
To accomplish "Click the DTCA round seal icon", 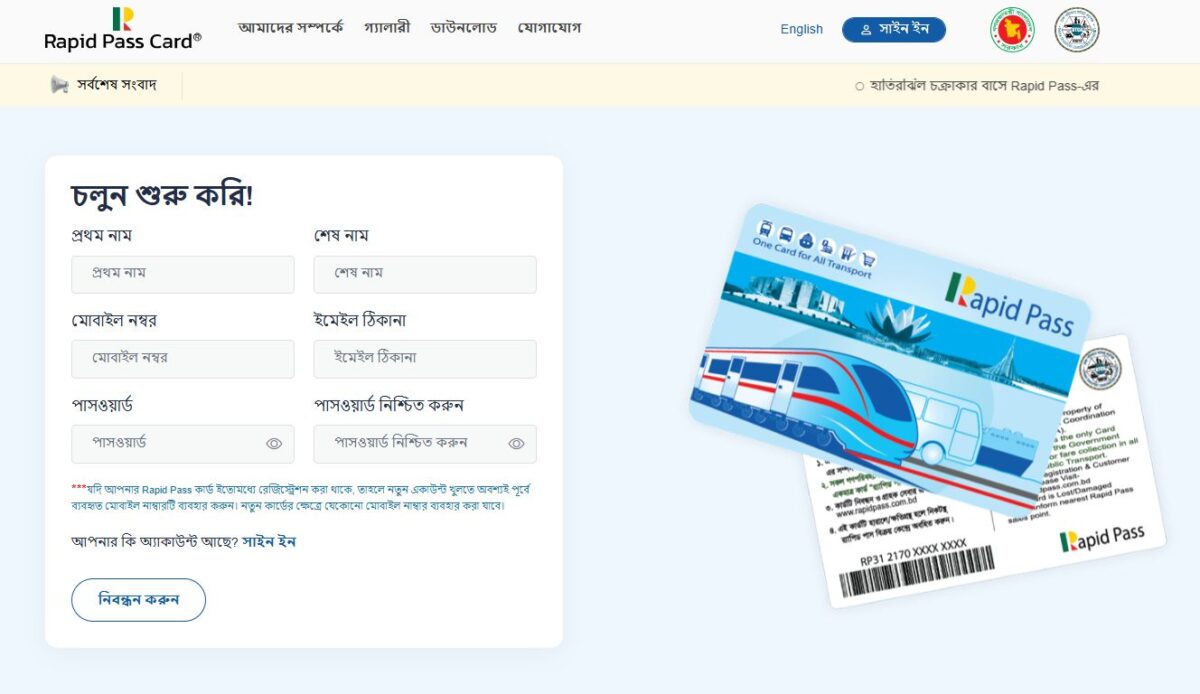I will 1077,30.
